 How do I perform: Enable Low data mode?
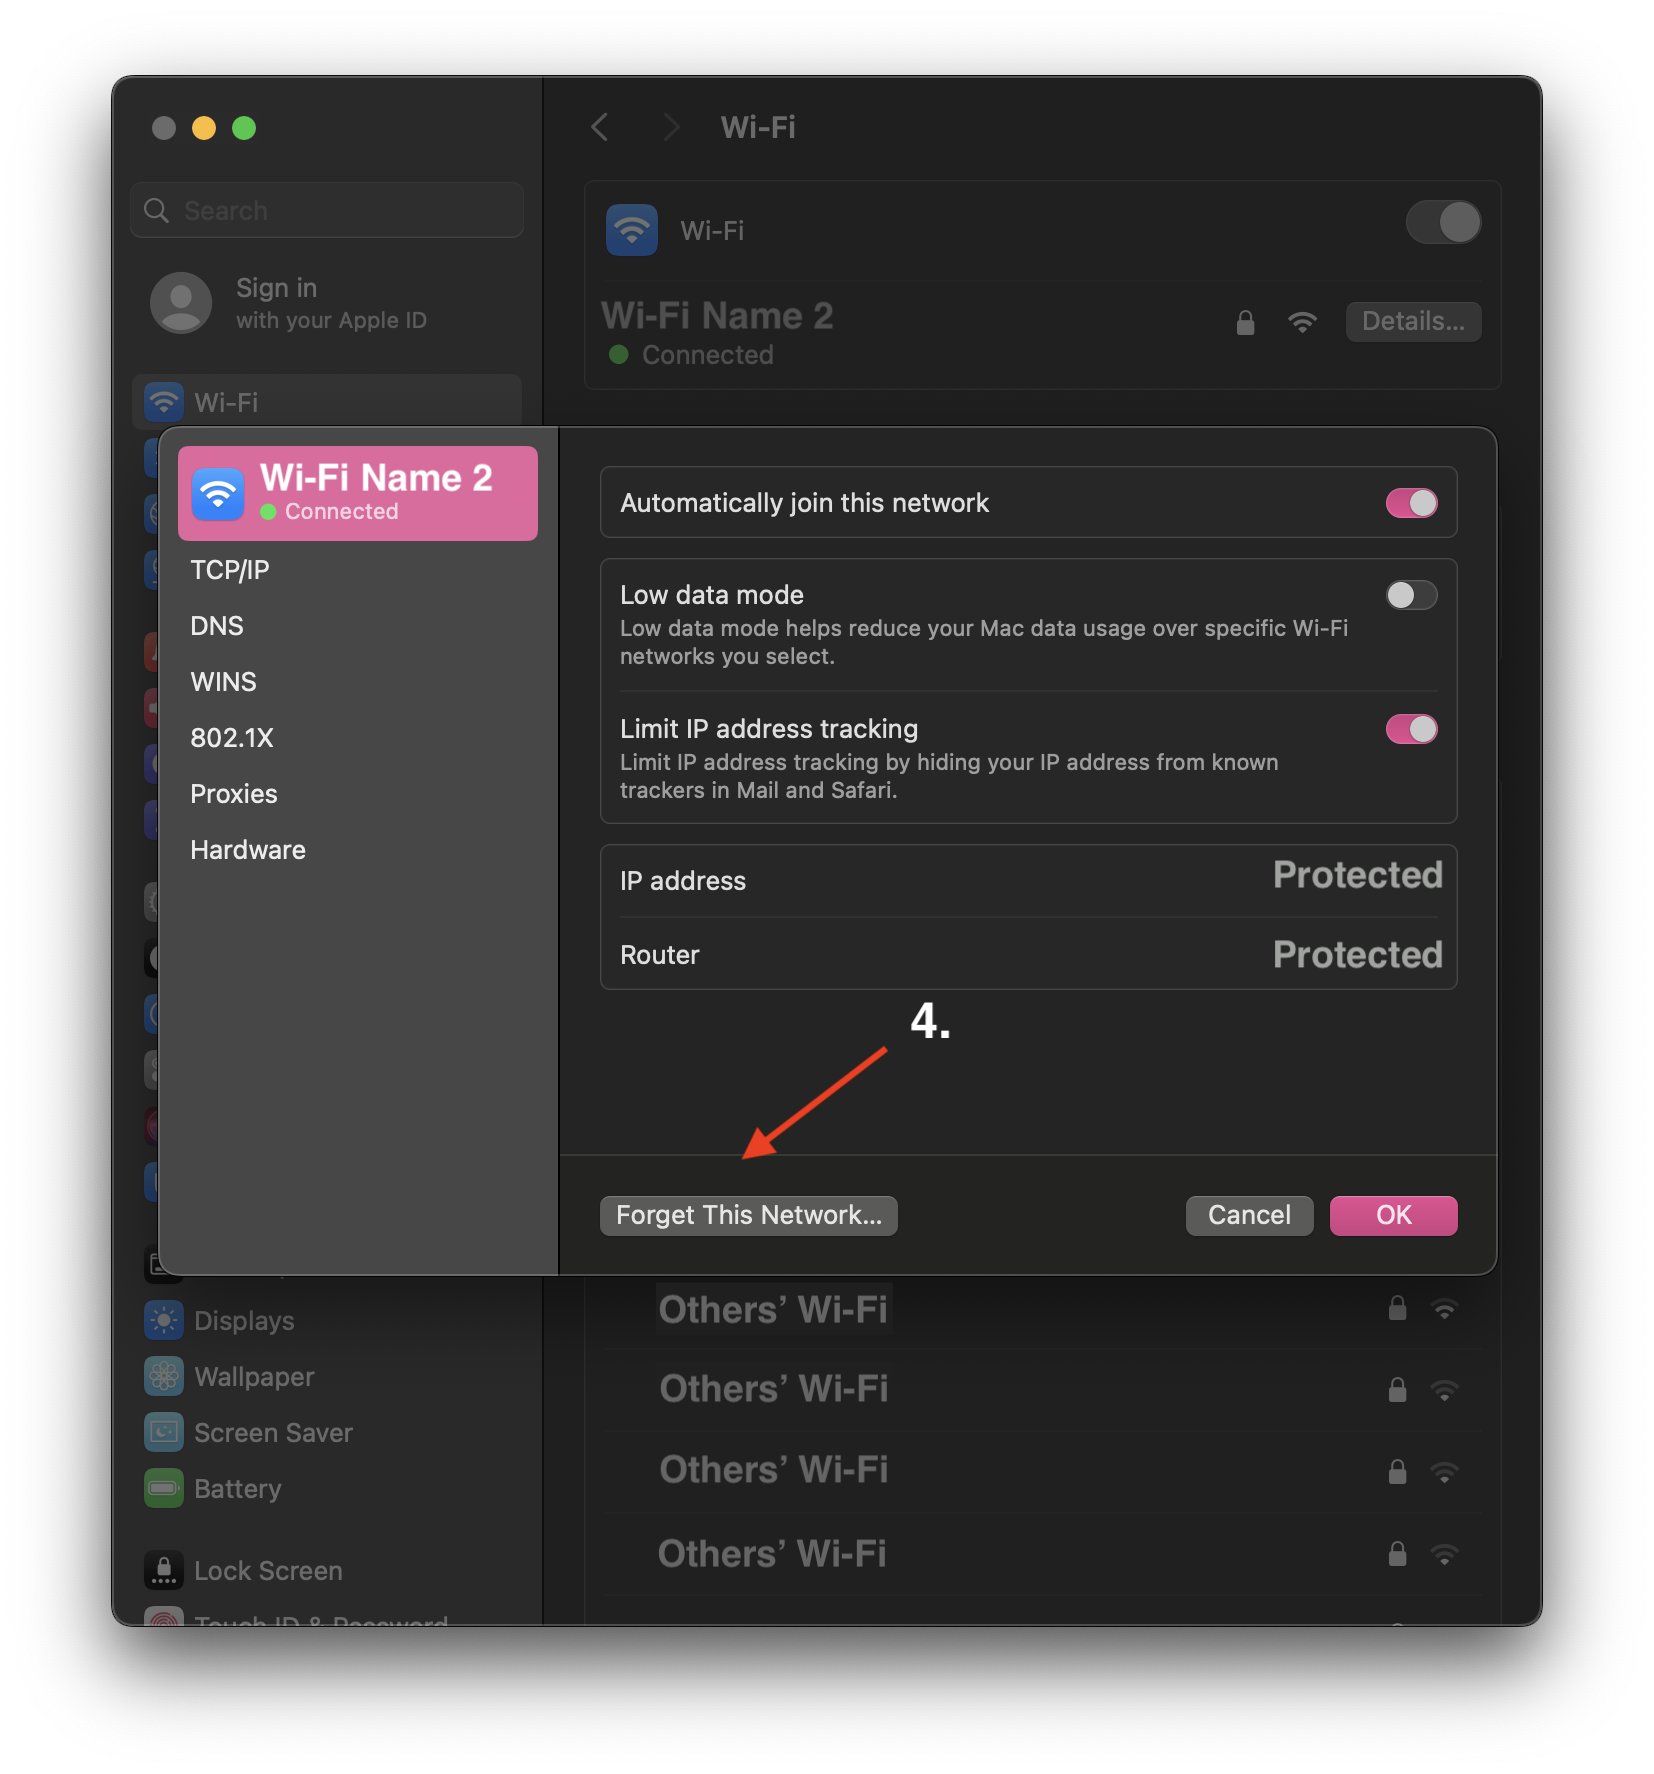[1411, 595]
